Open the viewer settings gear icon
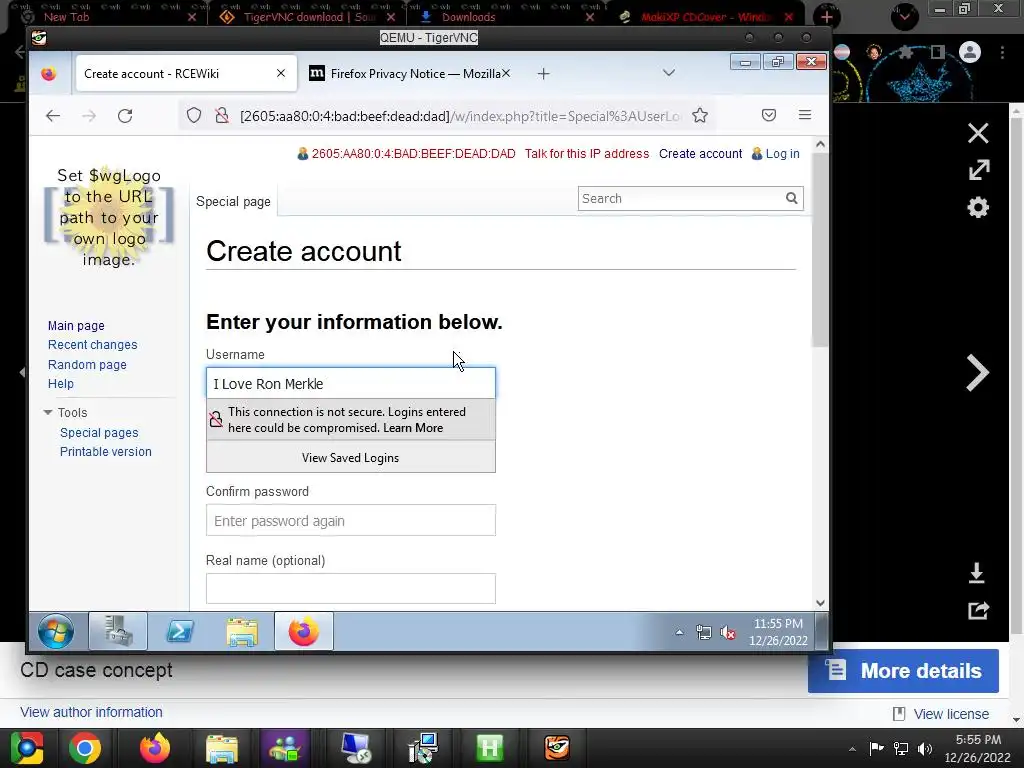Viewport: 1024px width, 768px height. [x=978, y=208]
